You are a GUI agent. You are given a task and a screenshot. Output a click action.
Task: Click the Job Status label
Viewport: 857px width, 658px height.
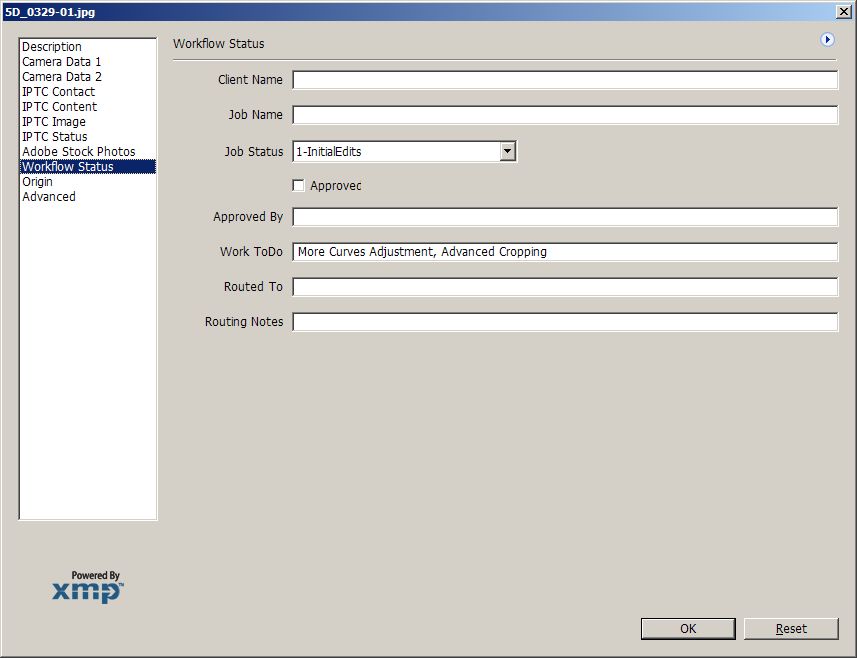coord(254,152)
